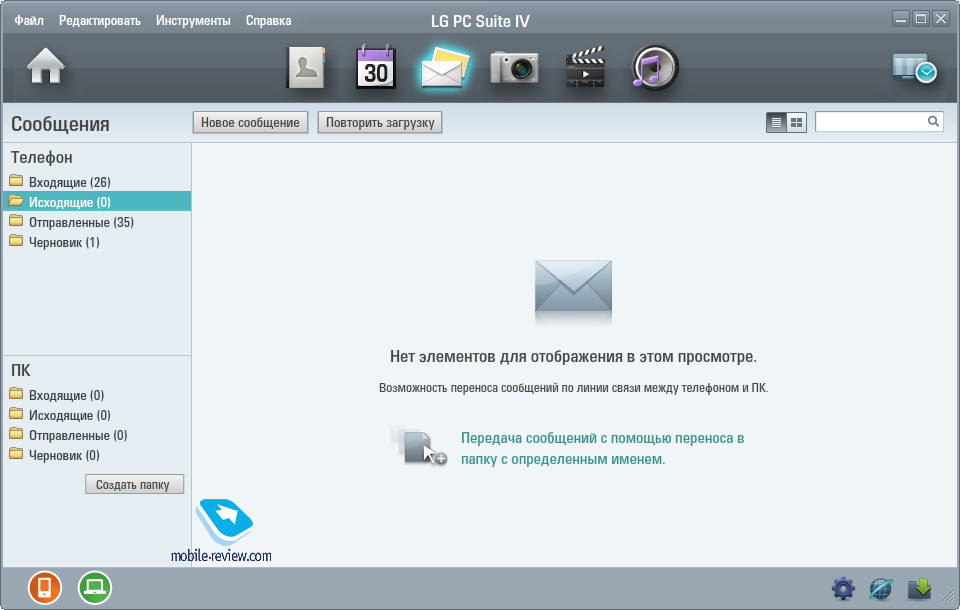Open phone folder Черновик (1)

pyautogui.click(x=97, y=243)
